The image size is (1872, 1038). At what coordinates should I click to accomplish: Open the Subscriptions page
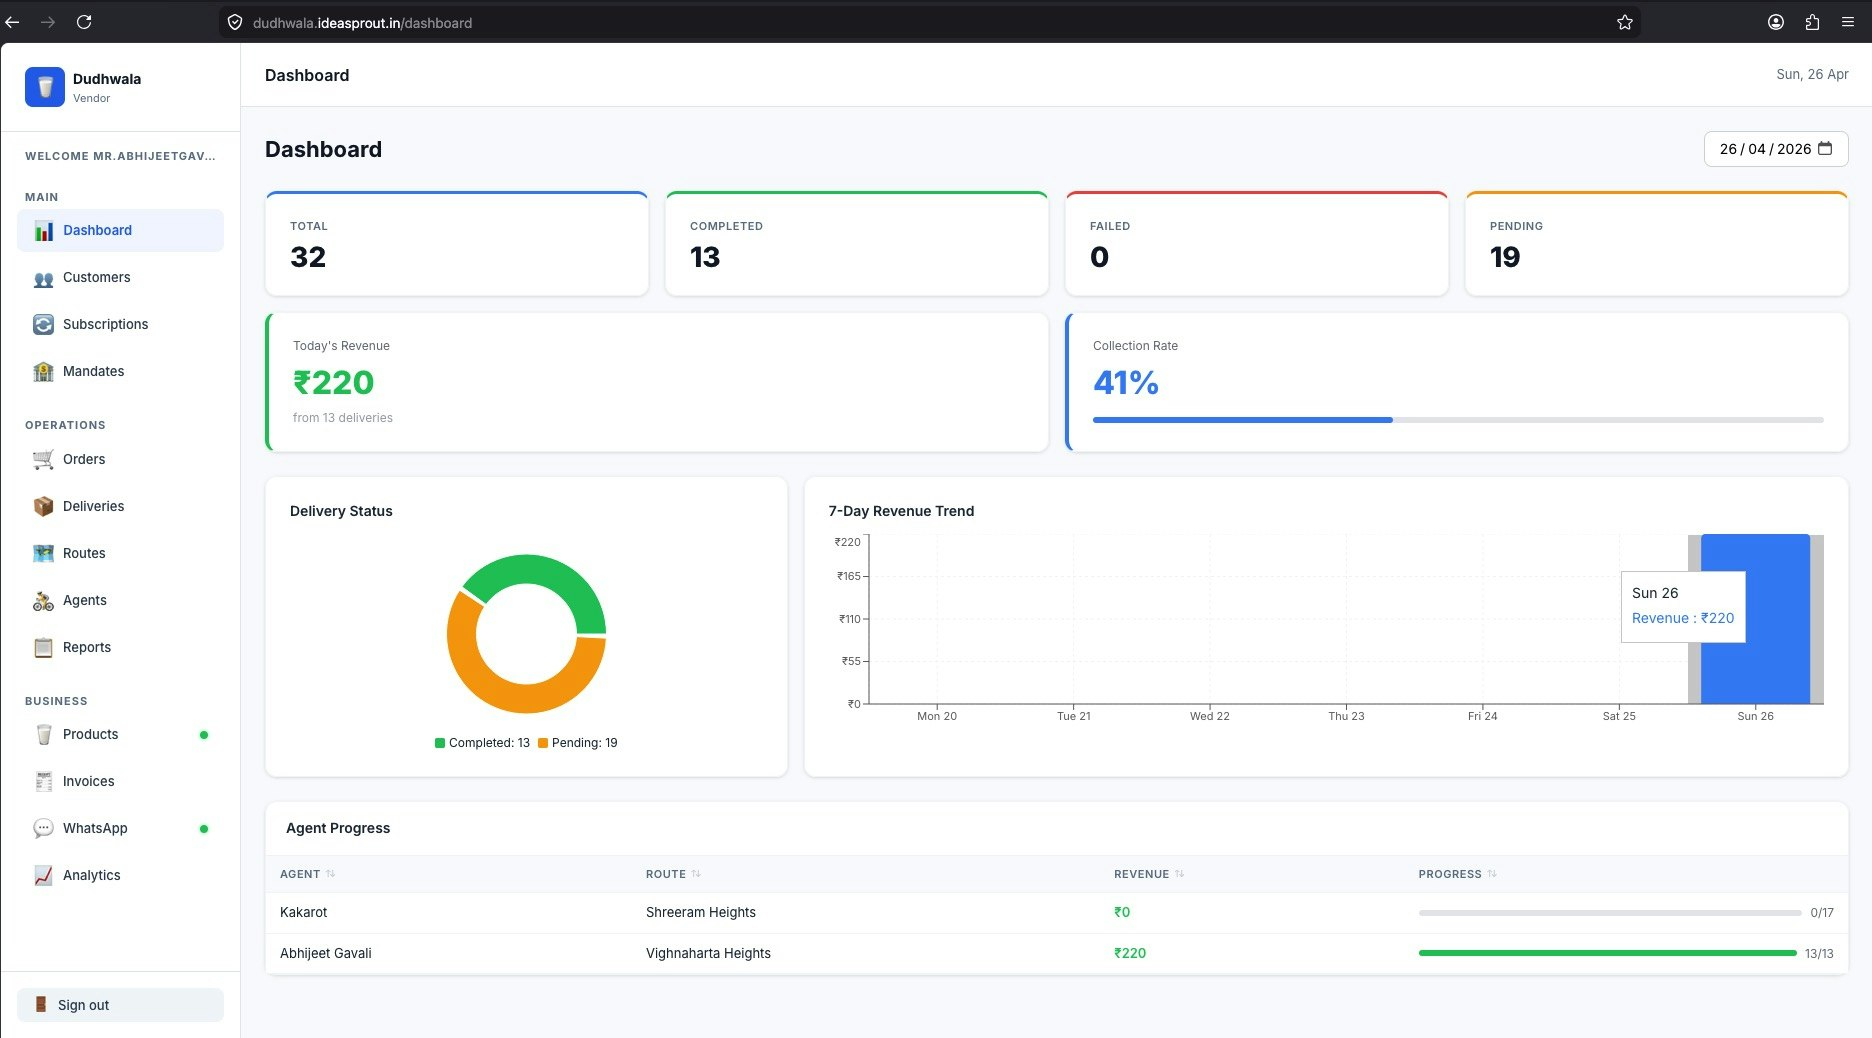[x=120, y=324]
